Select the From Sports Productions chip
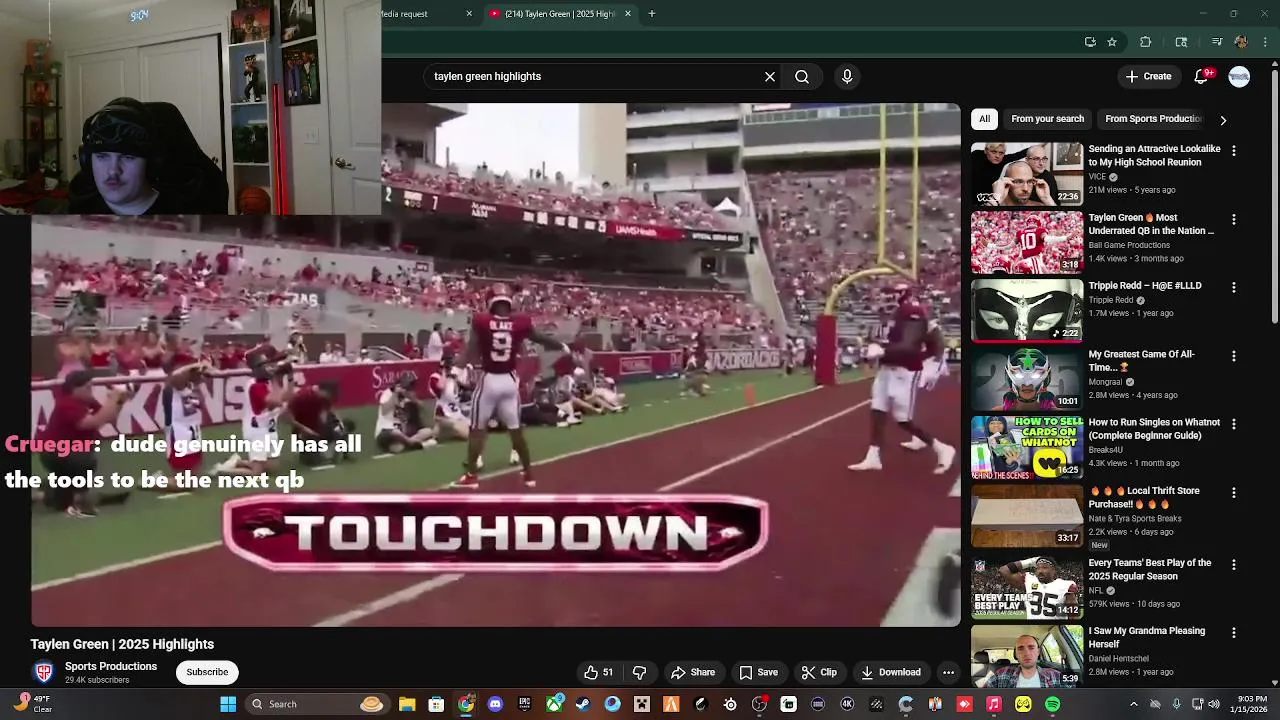Screen dimensions: 1280x720 pyautogui.click(x=1153, y=119)
